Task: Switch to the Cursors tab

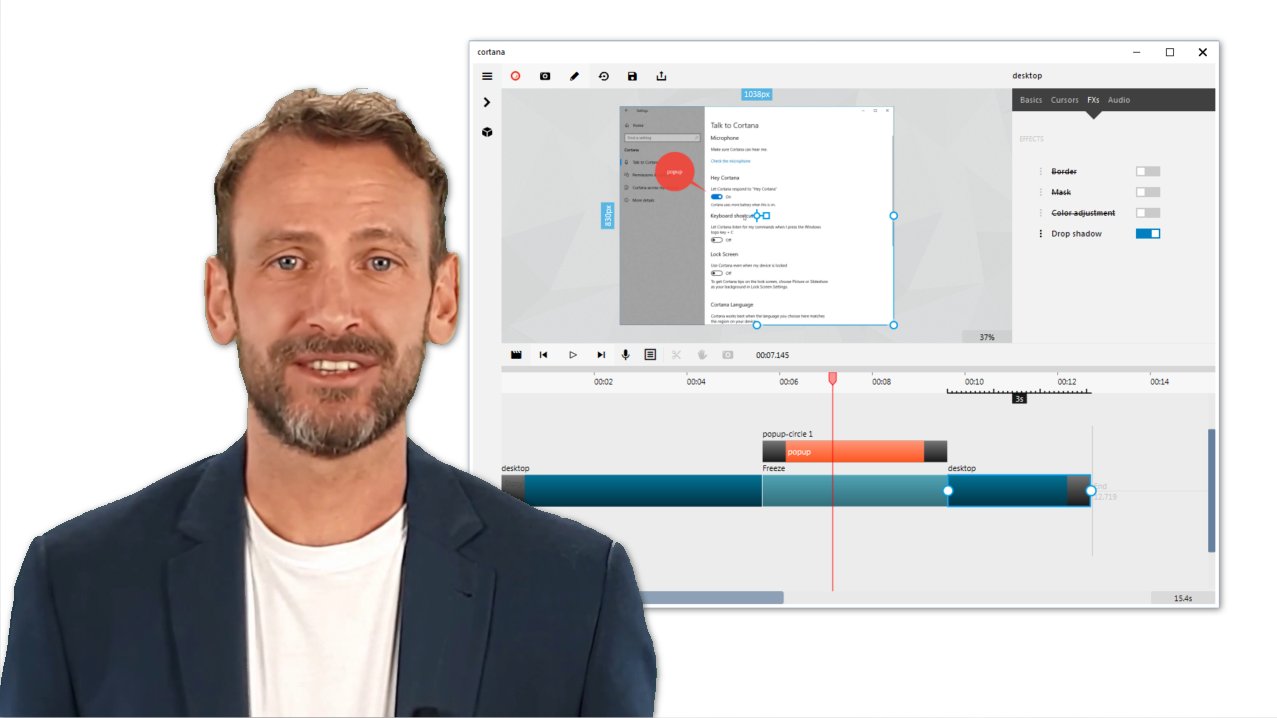Action: click(x=1065, y=99)
